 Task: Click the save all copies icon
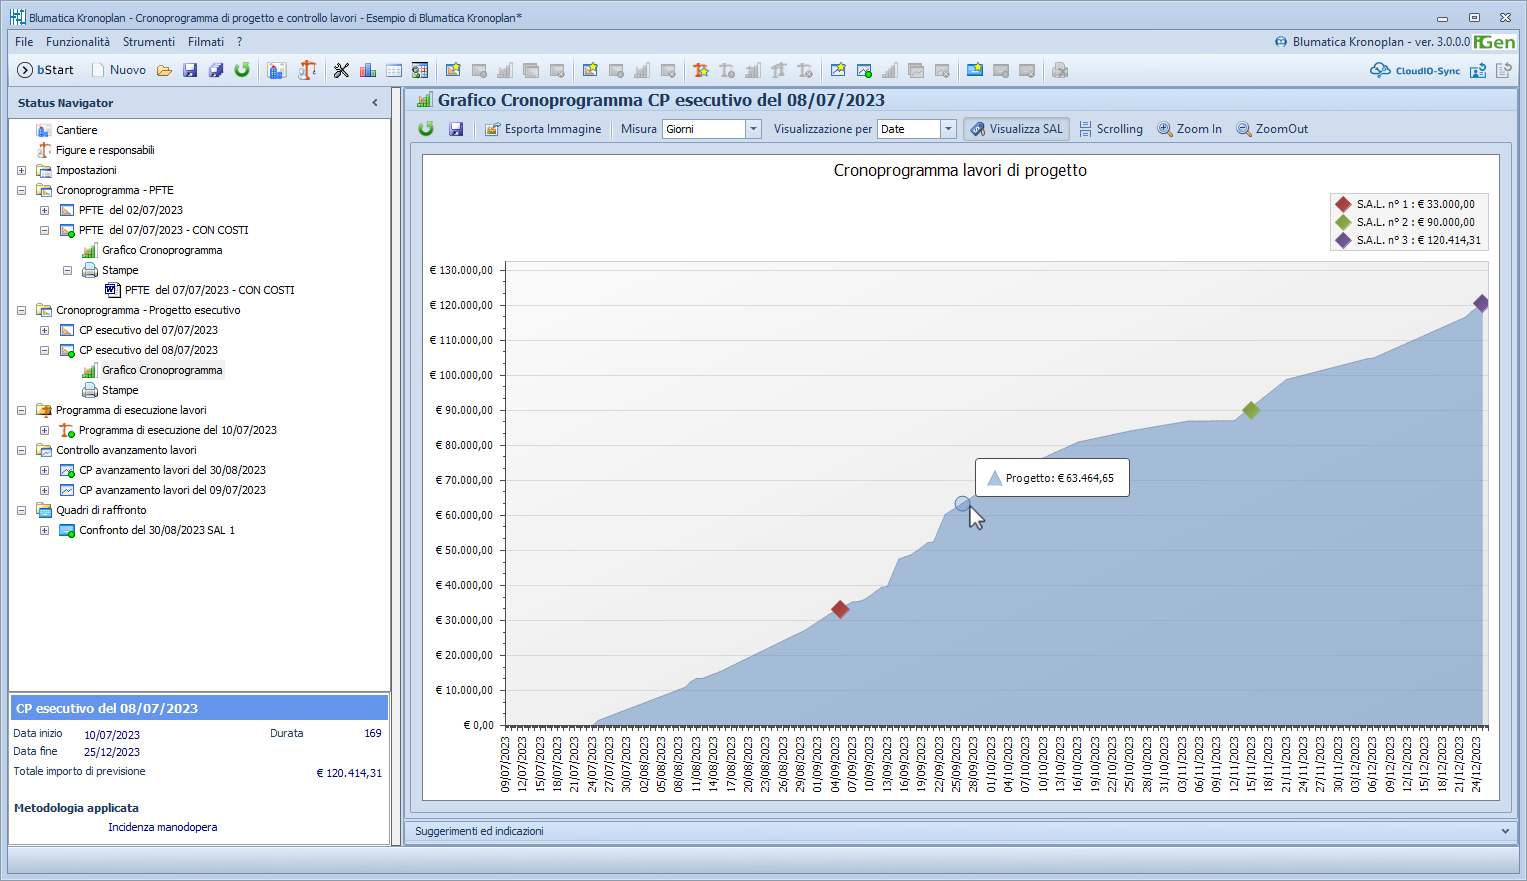pyautogui.click(x=216, y=70)
